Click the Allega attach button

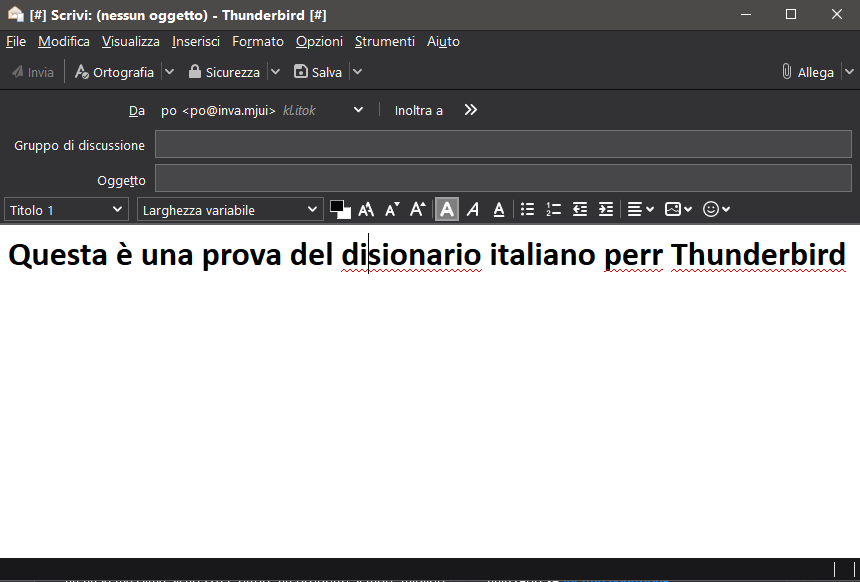point(808,72)
